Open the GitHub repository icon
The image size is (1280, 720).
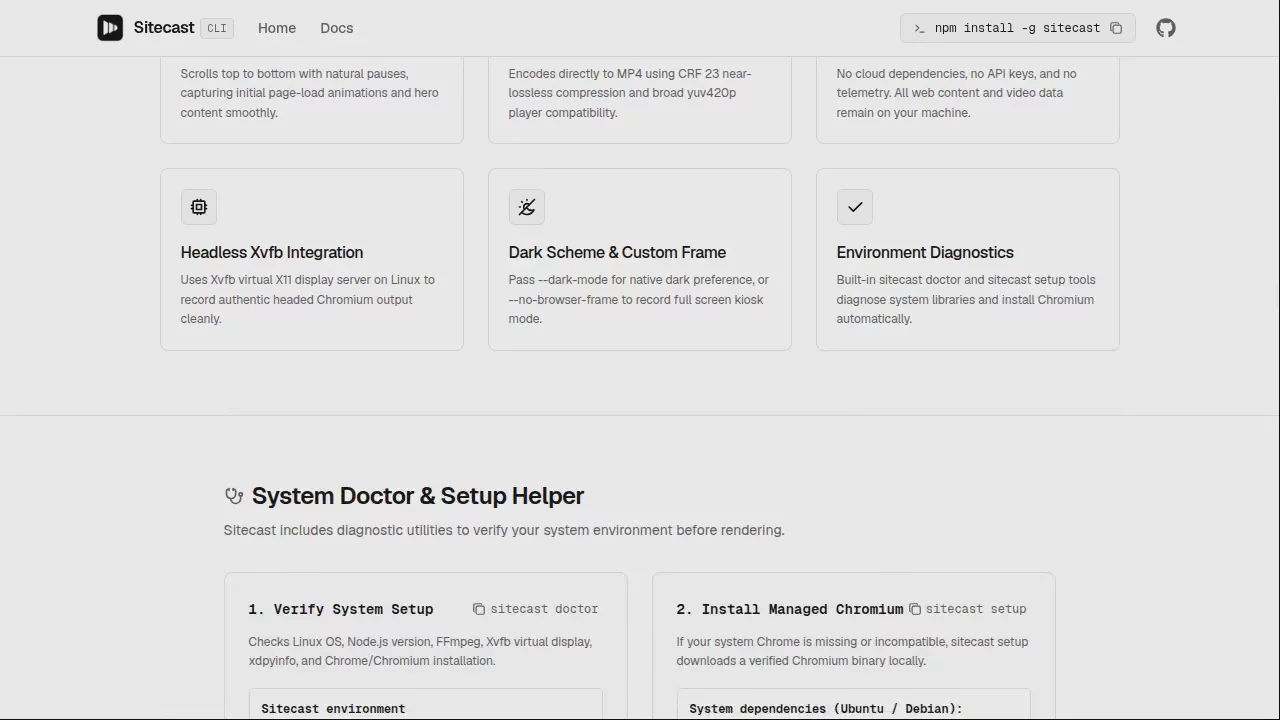(x=1166, y=28)
